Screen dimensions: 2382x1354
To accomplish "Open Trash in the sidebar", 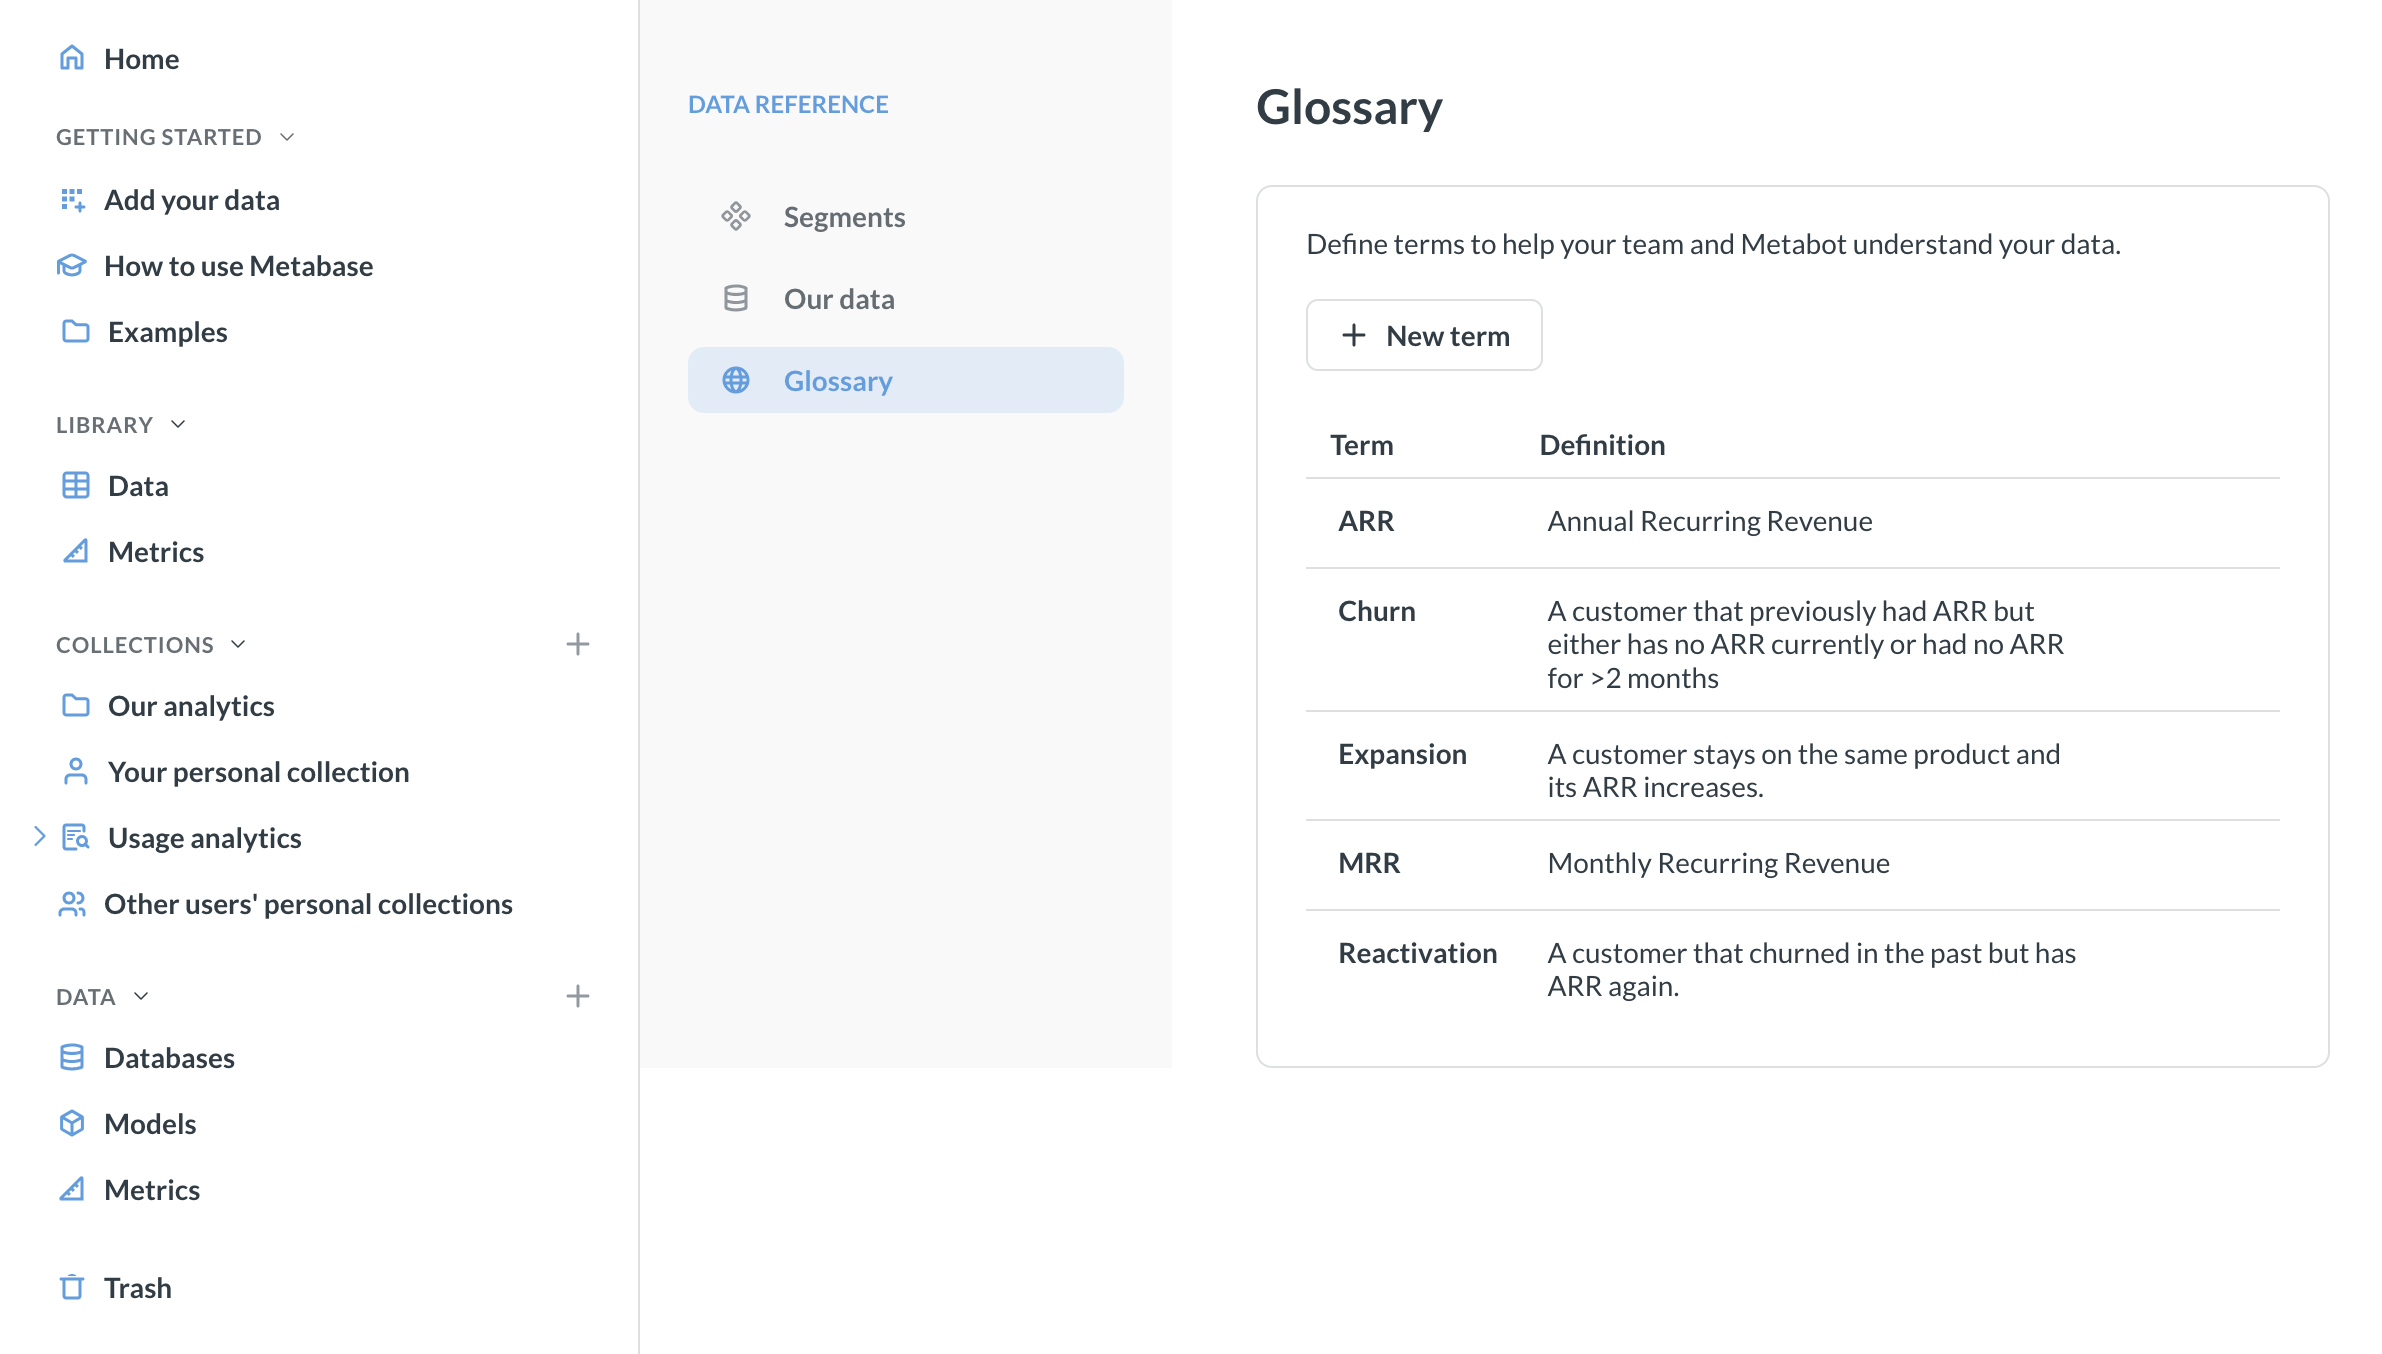I will click(x=138, y=1288).
